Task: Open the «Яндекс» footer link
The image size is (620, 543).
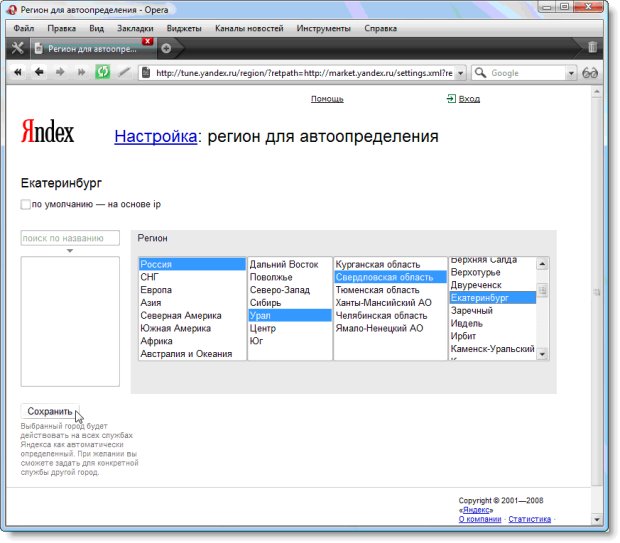Action: click(x=476, y=510)
